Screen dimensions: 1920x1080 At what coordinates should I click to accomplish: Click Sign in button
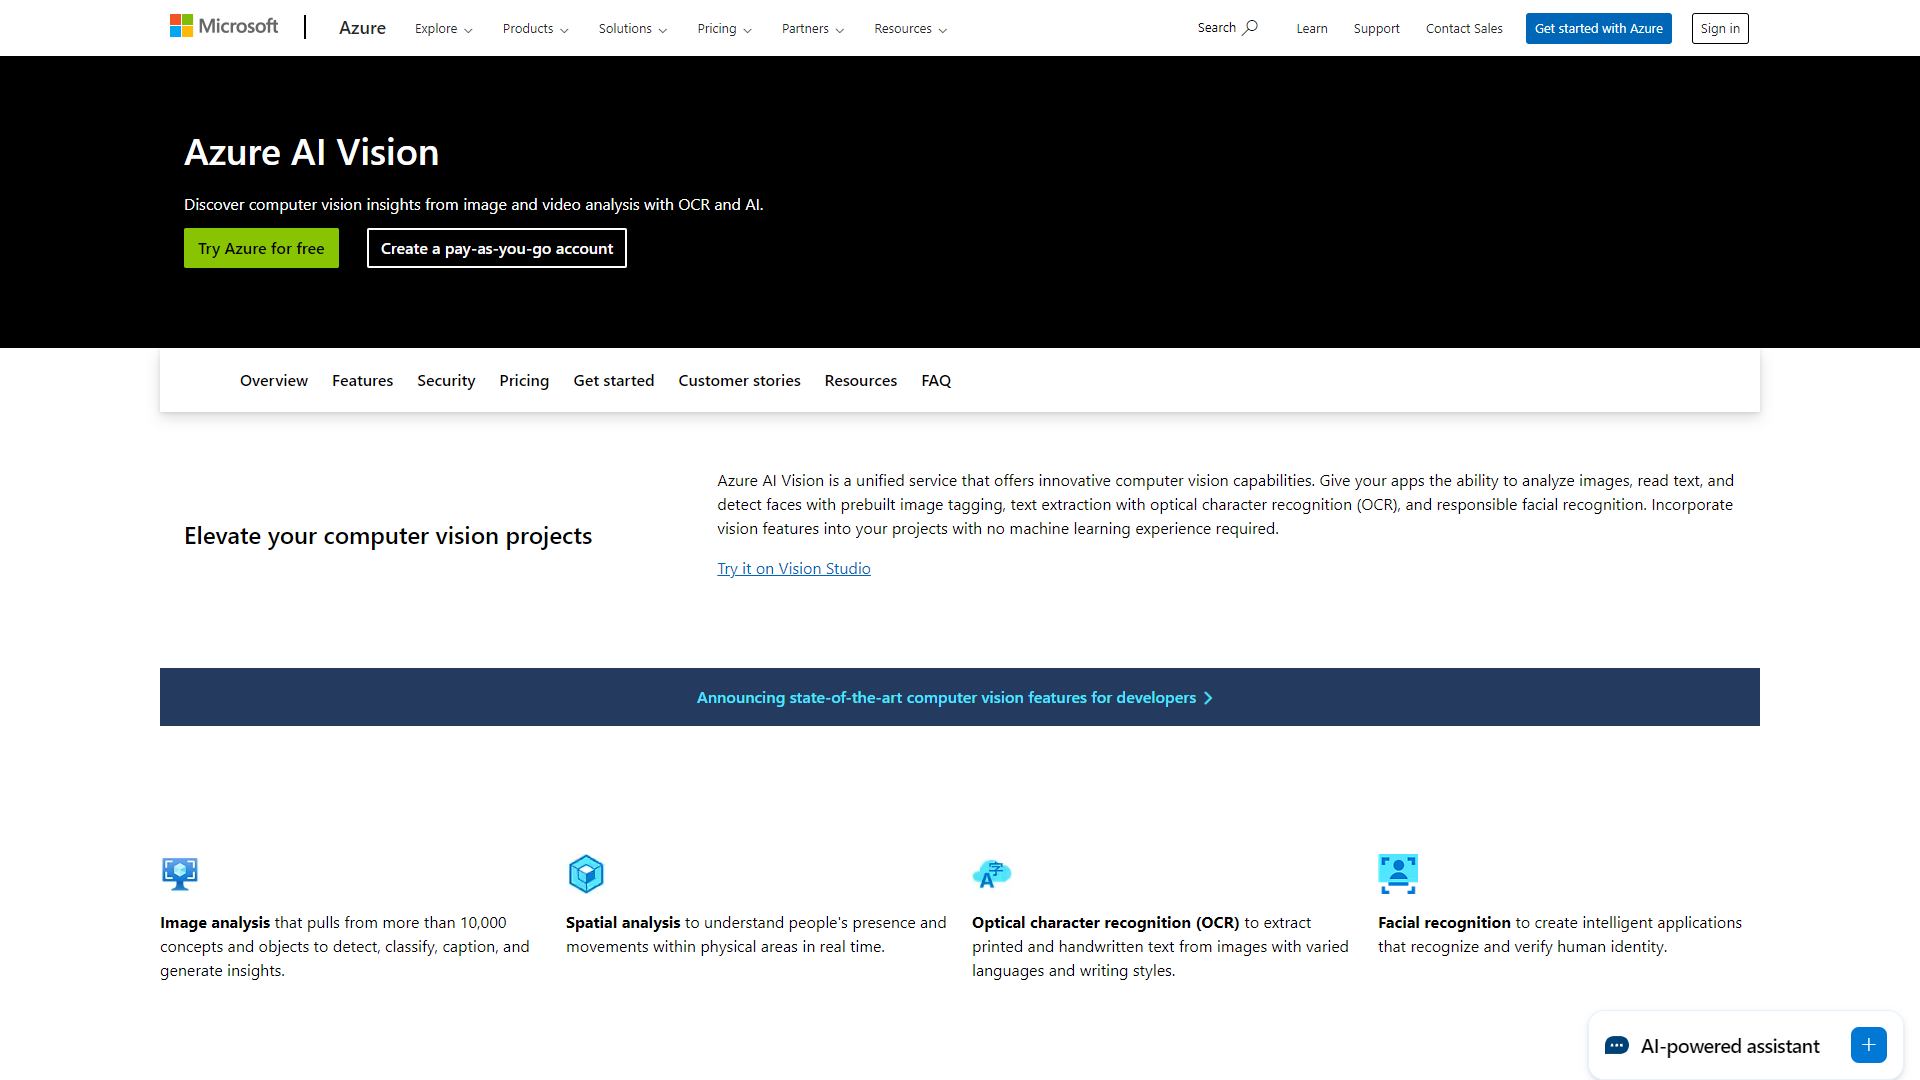(x=1720, y=28)
